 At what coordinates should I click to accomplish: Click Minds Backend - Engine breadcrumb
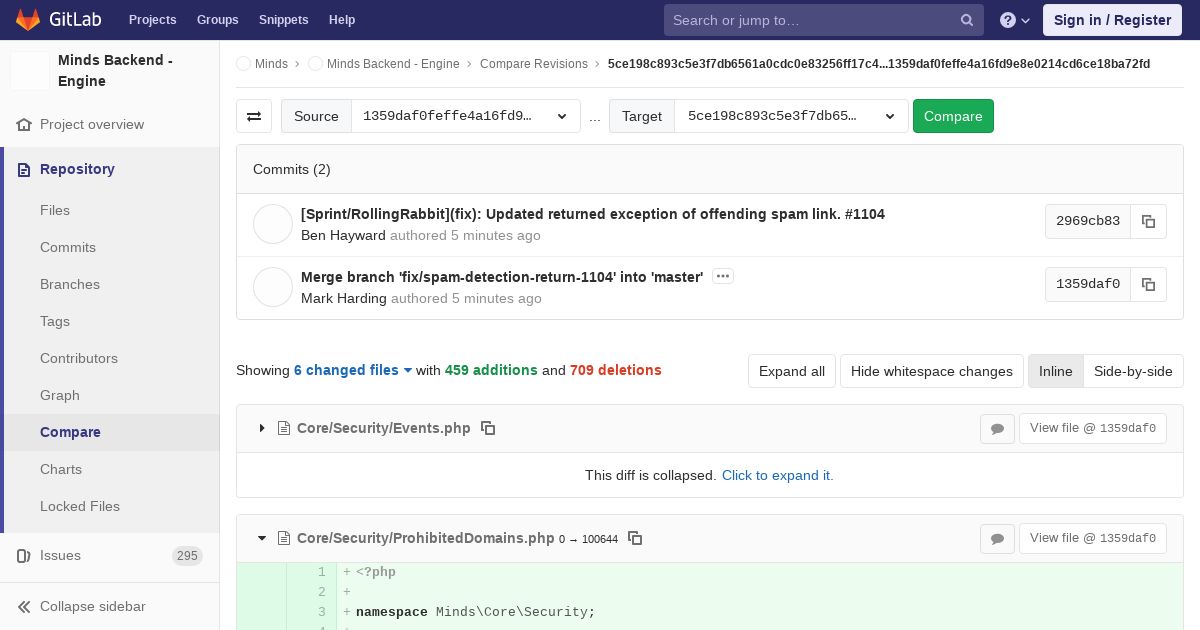pyautogui.click(x=393, y=64)
